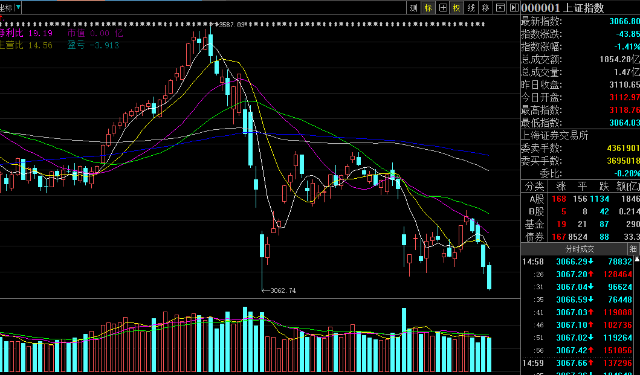This screenshot has width=640, height=375.
Task: Click the 000001 上证指数 title
Action: click(562, 8)
